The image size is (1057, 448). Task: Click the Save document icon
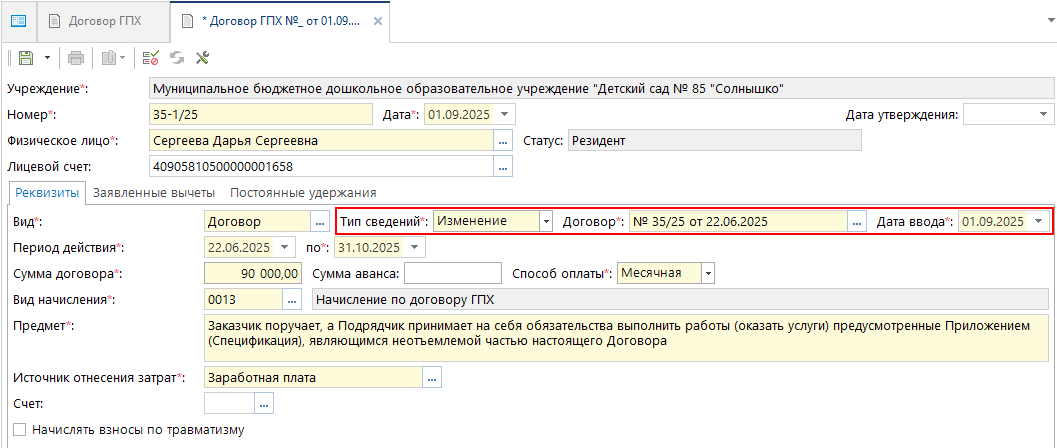click(26, 58)
